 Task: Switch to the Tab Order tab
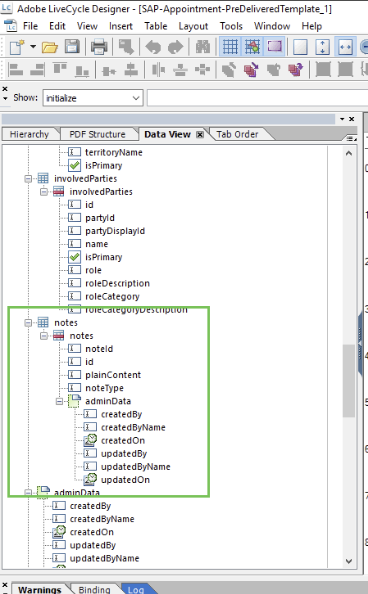237,134
